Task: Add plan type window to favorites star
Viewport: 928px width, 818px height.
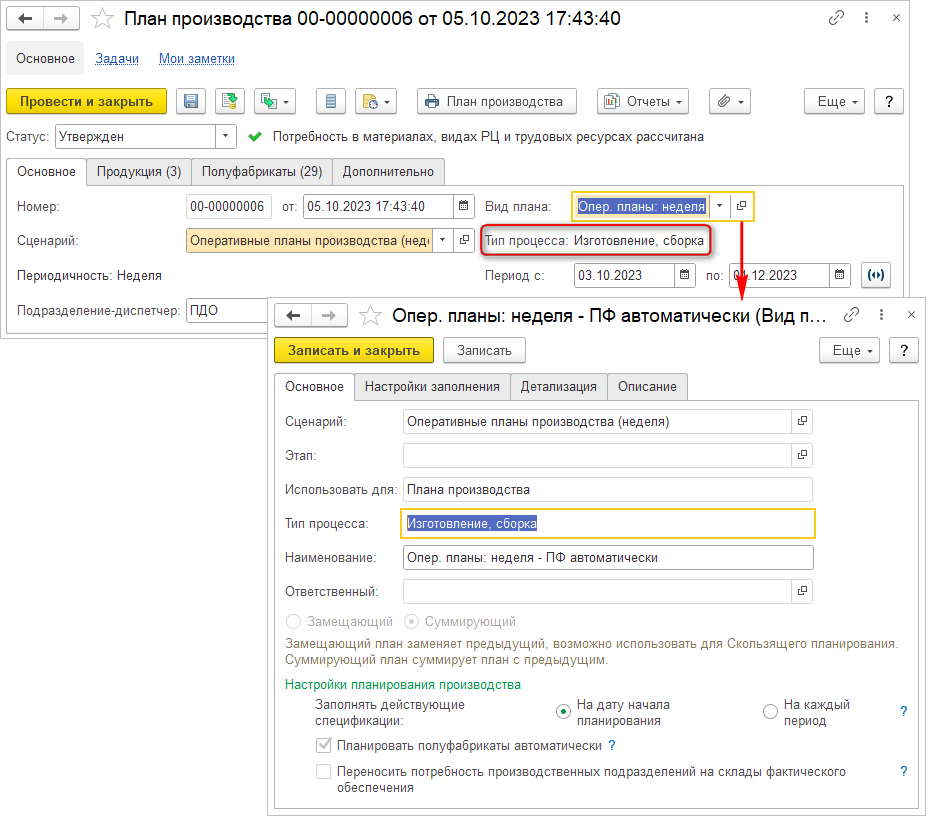Action: (x=371, y=316)
